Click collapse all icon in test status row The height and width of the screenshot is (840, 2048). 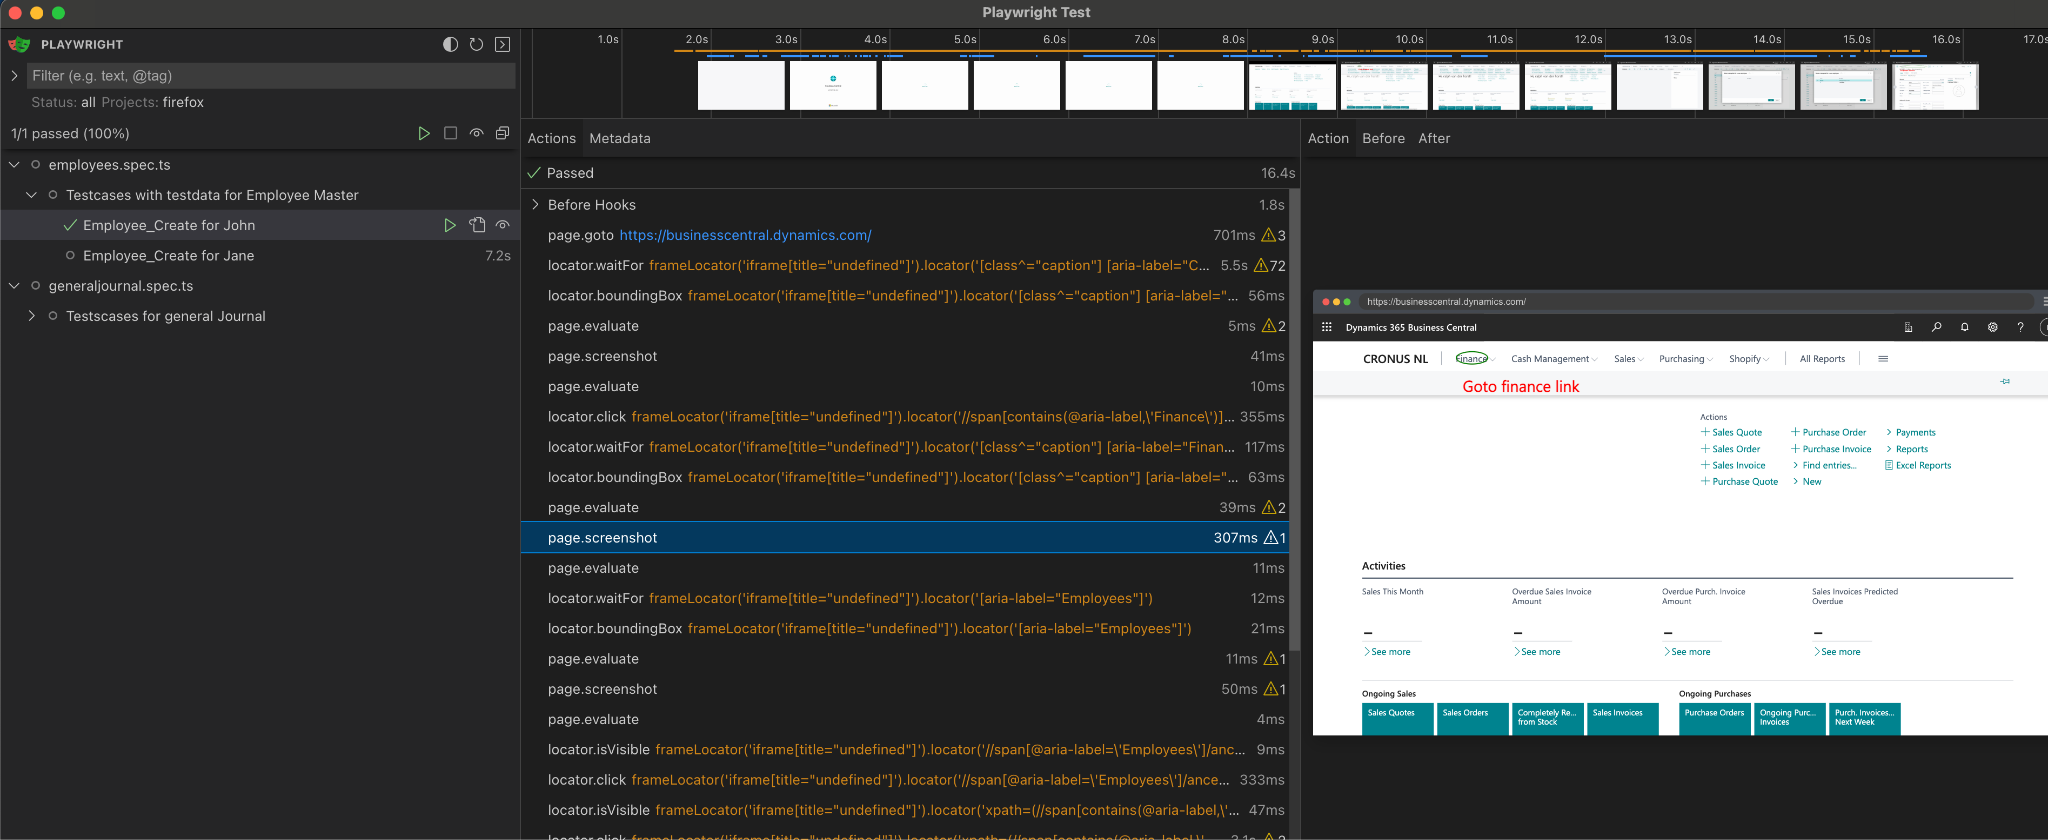pos(503,133)
